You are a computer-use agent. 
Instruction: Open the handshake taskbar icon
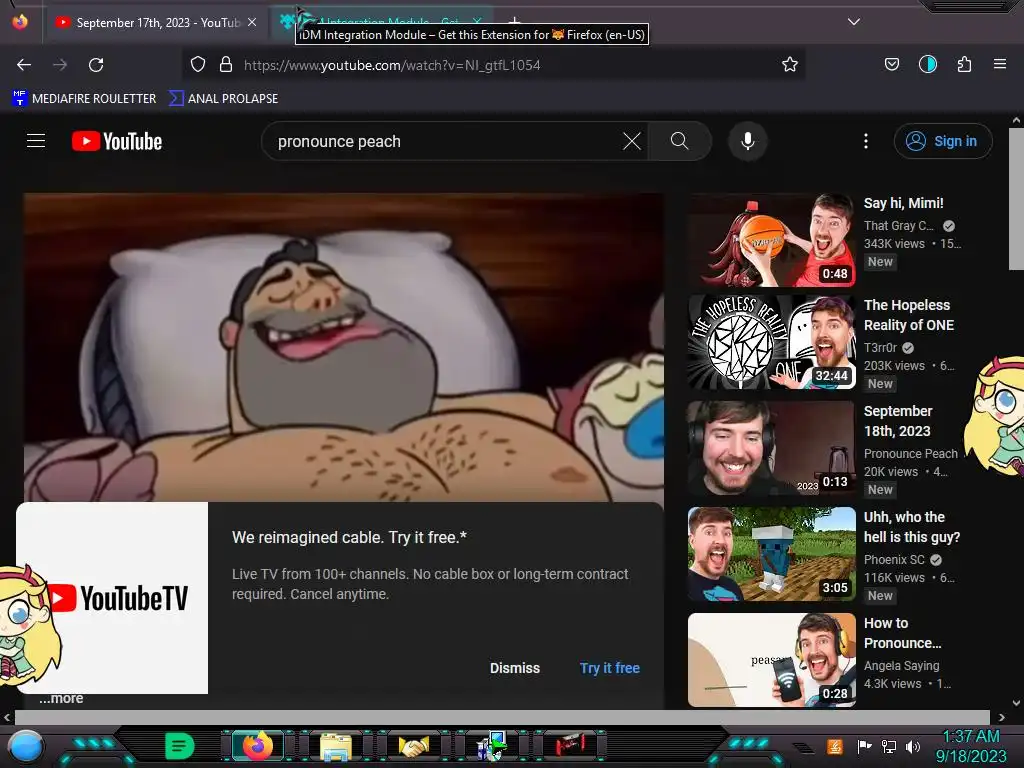(x=413, y=746)
